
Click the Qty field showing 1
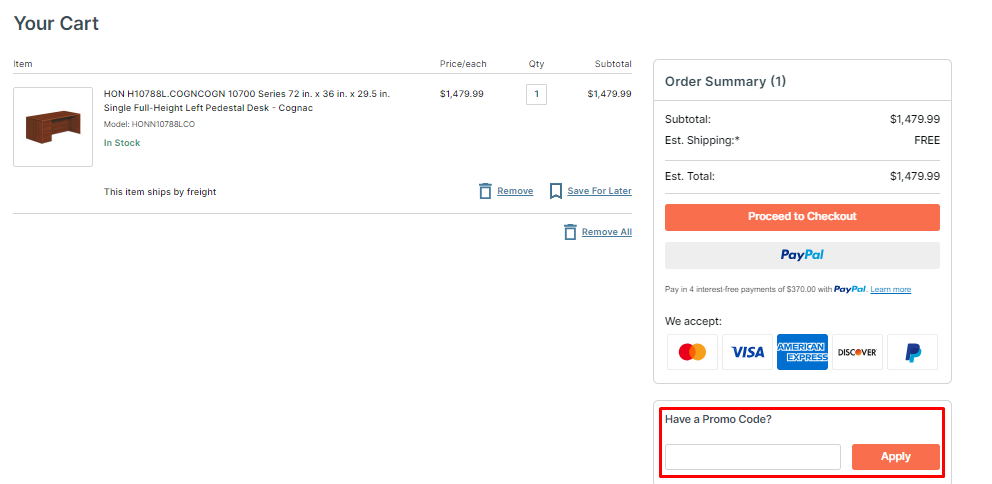click(536, 94)
